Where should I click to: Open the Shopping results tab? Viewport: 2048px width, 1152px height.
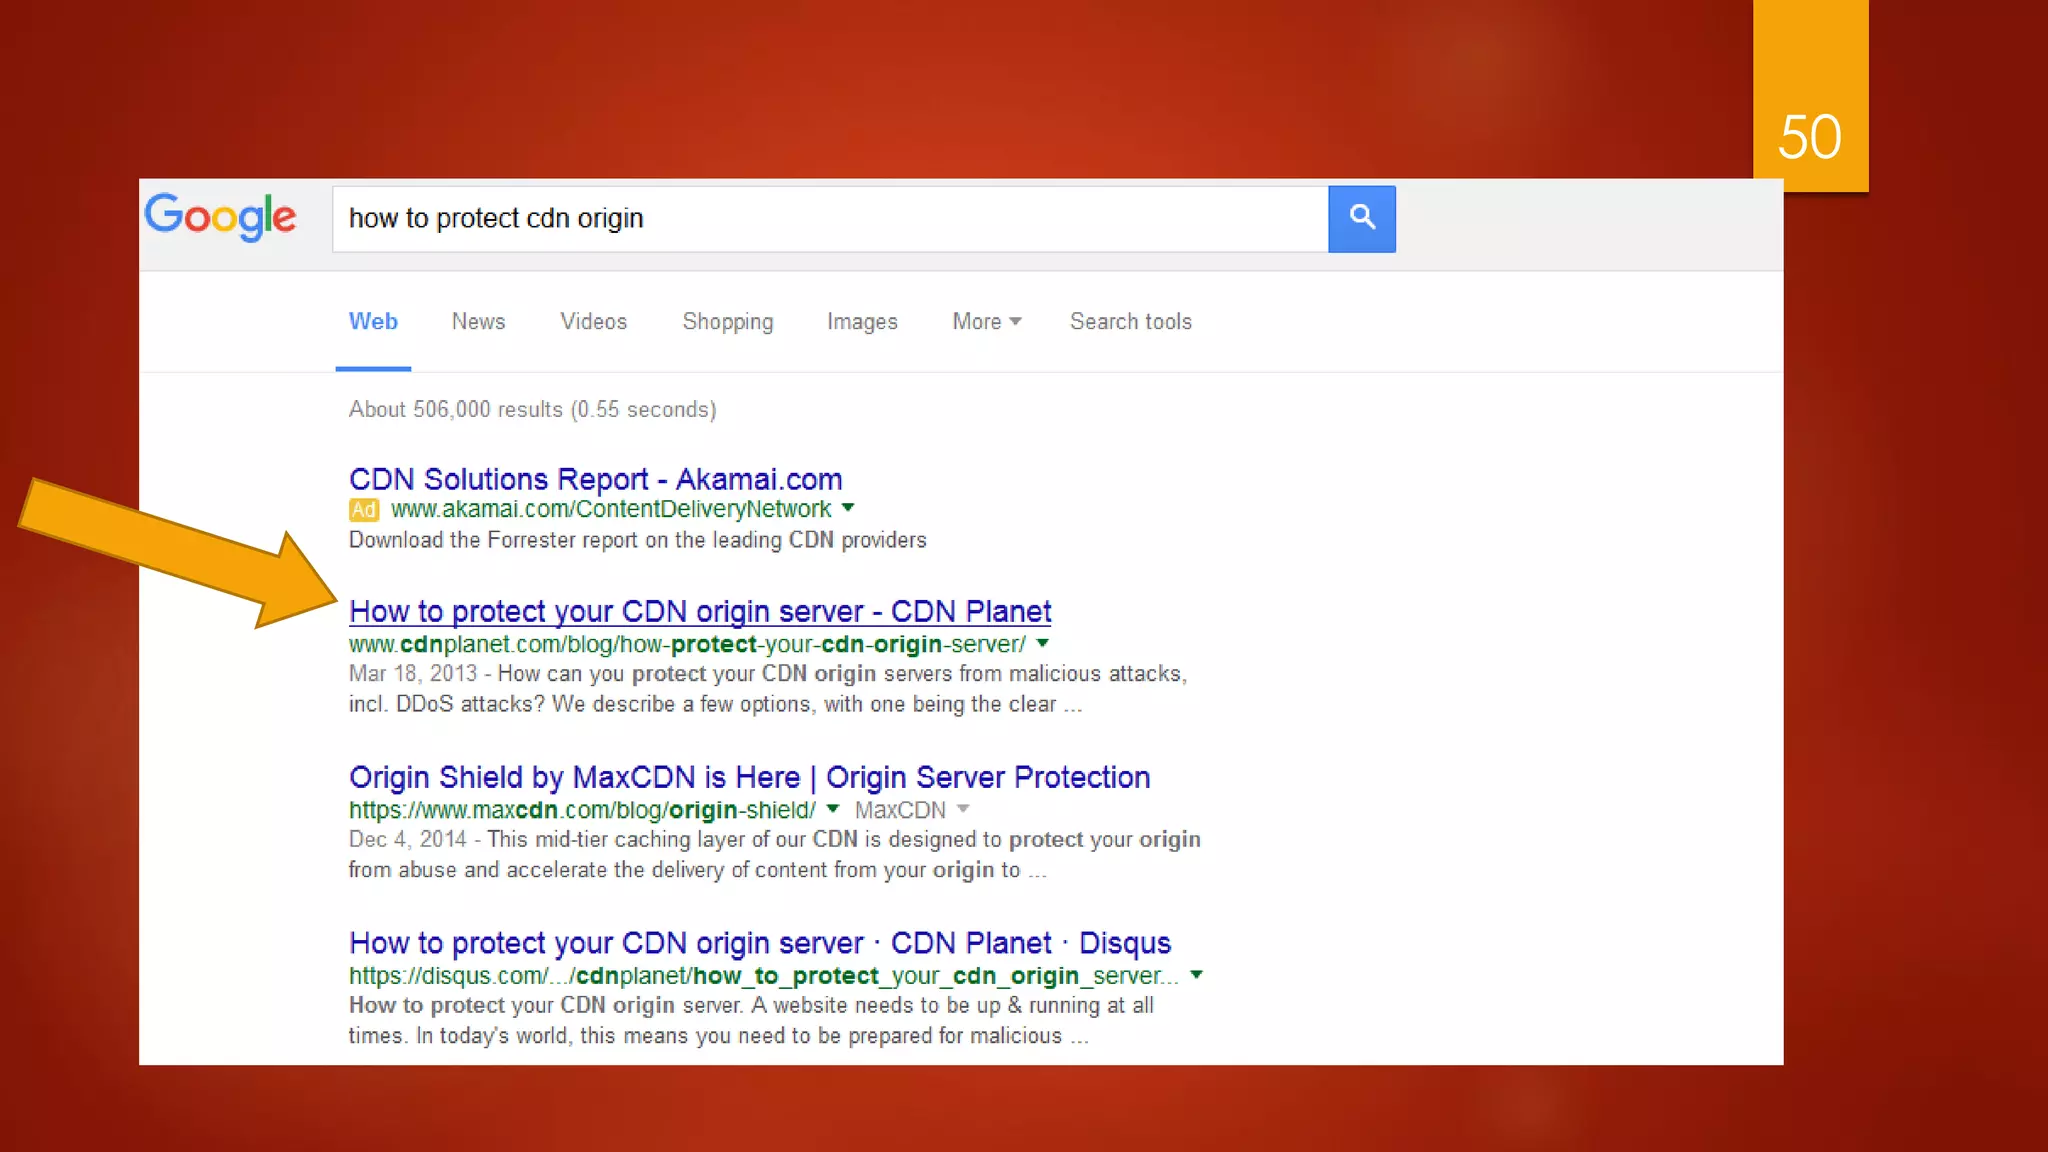click(727, 322)
